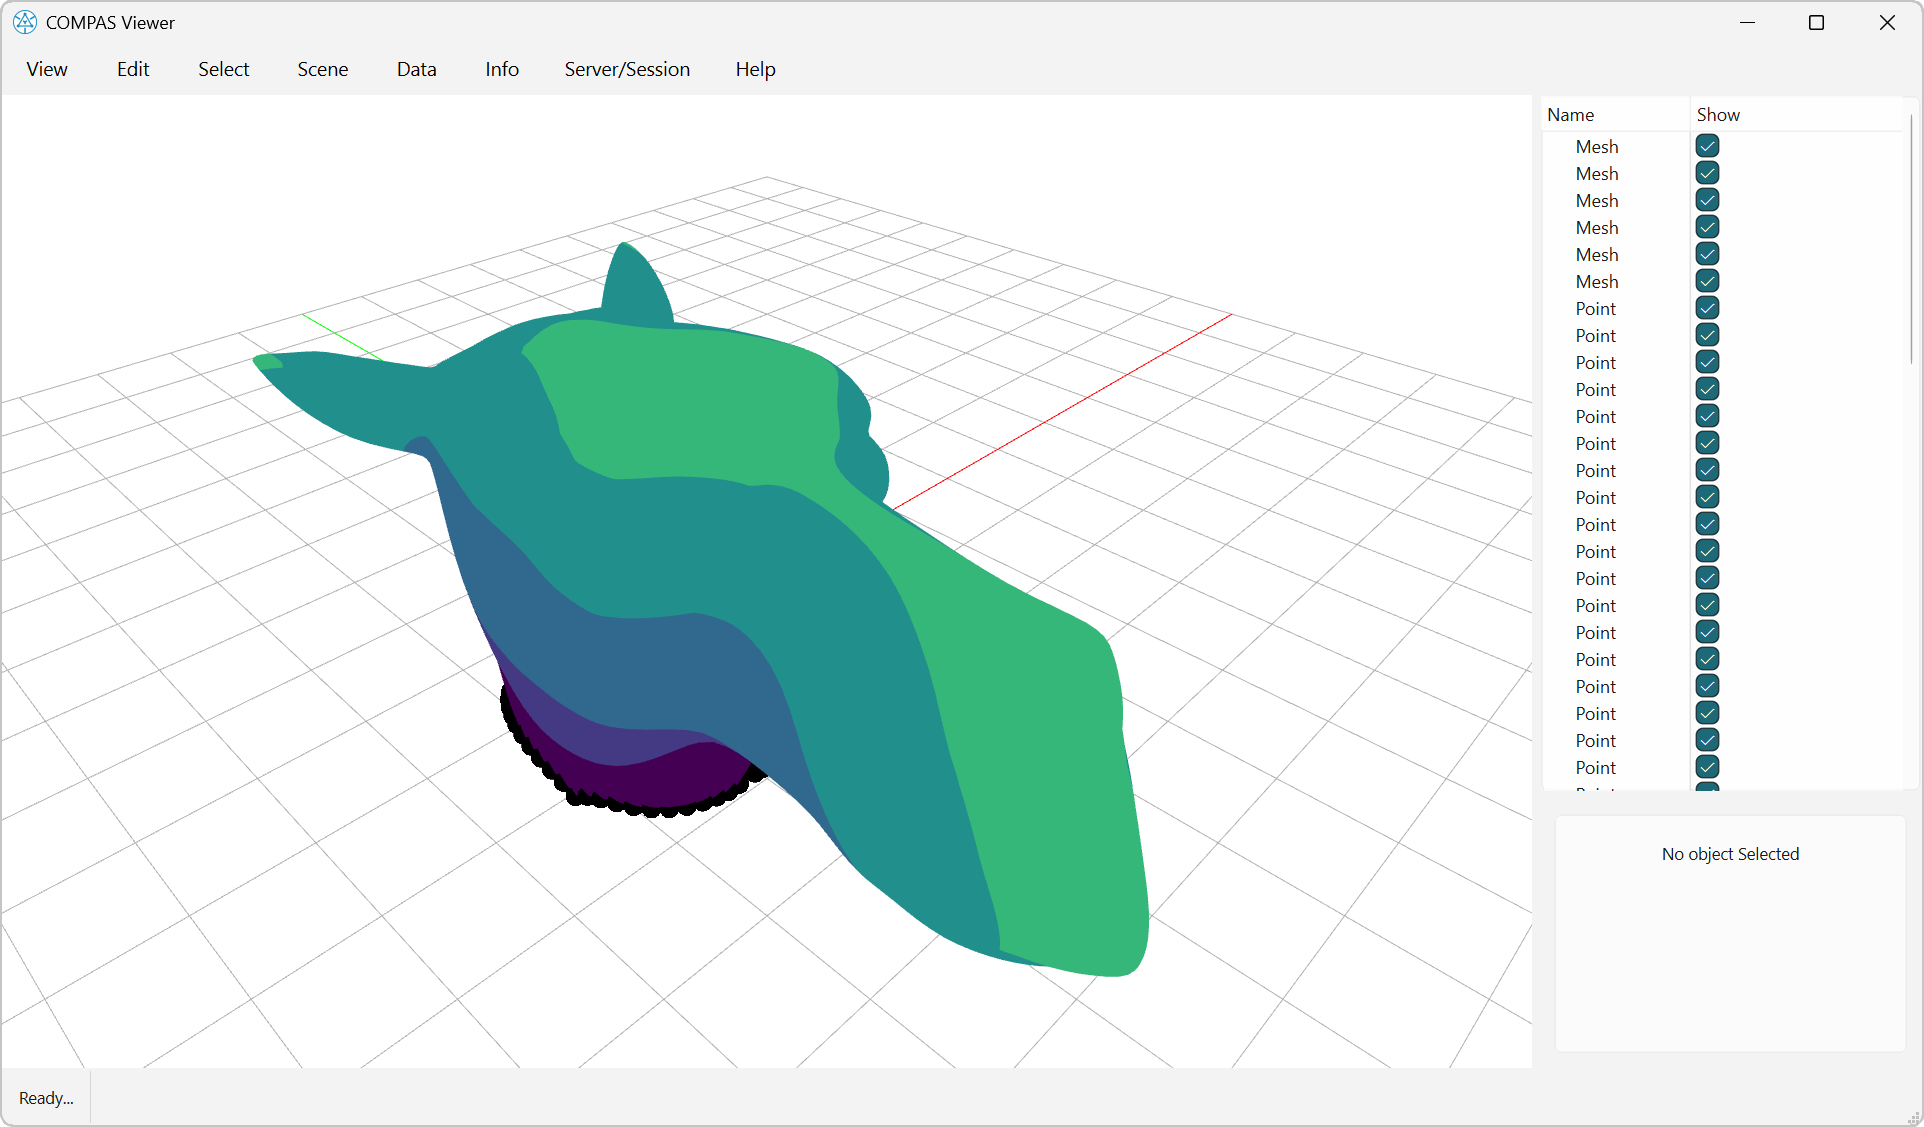Open the Help menu
Viewport: 1924px width, 1127px height.
click(755, 69)
